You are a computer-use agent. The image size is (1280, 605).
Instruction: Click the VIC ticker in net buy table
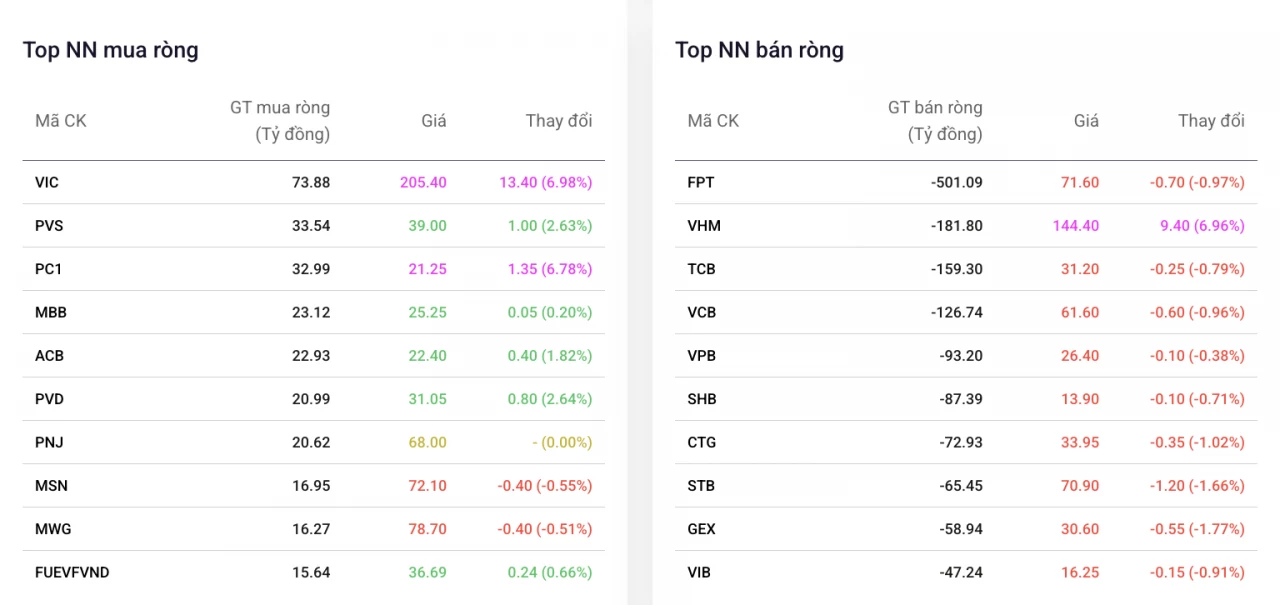tap(47, 182)
